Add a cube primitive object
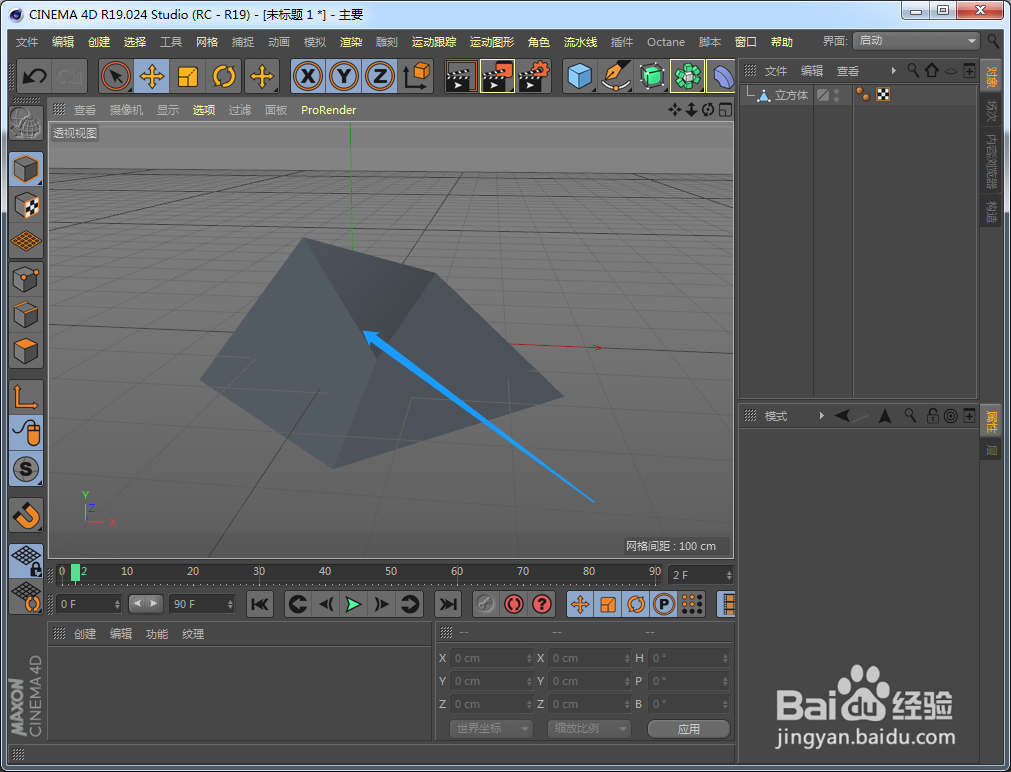Viewport: 1011px width, 772px height. (x=580, y=77)
